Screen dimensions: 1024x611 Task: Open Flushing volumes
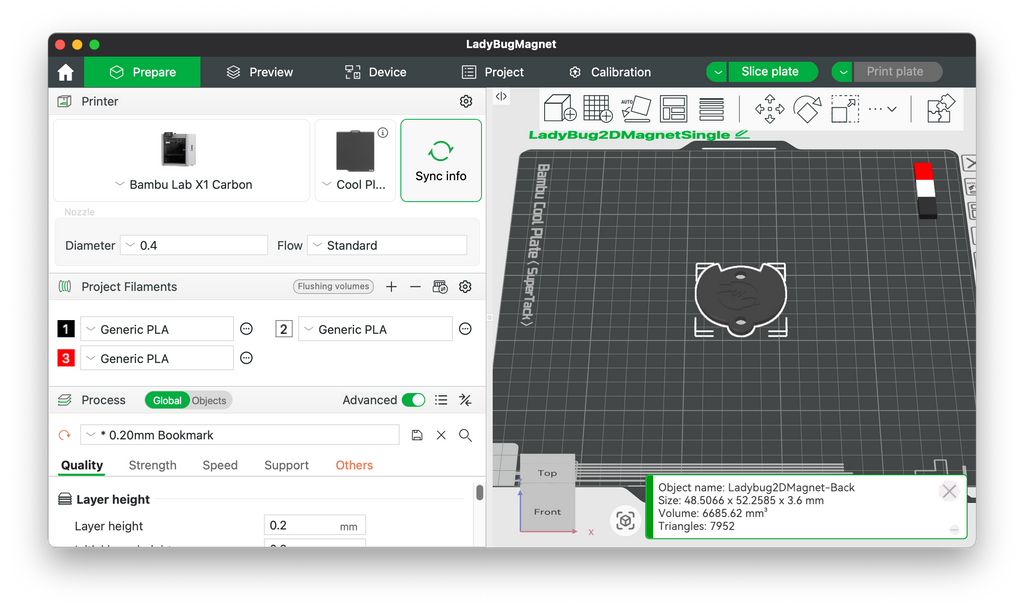[333, 287]
